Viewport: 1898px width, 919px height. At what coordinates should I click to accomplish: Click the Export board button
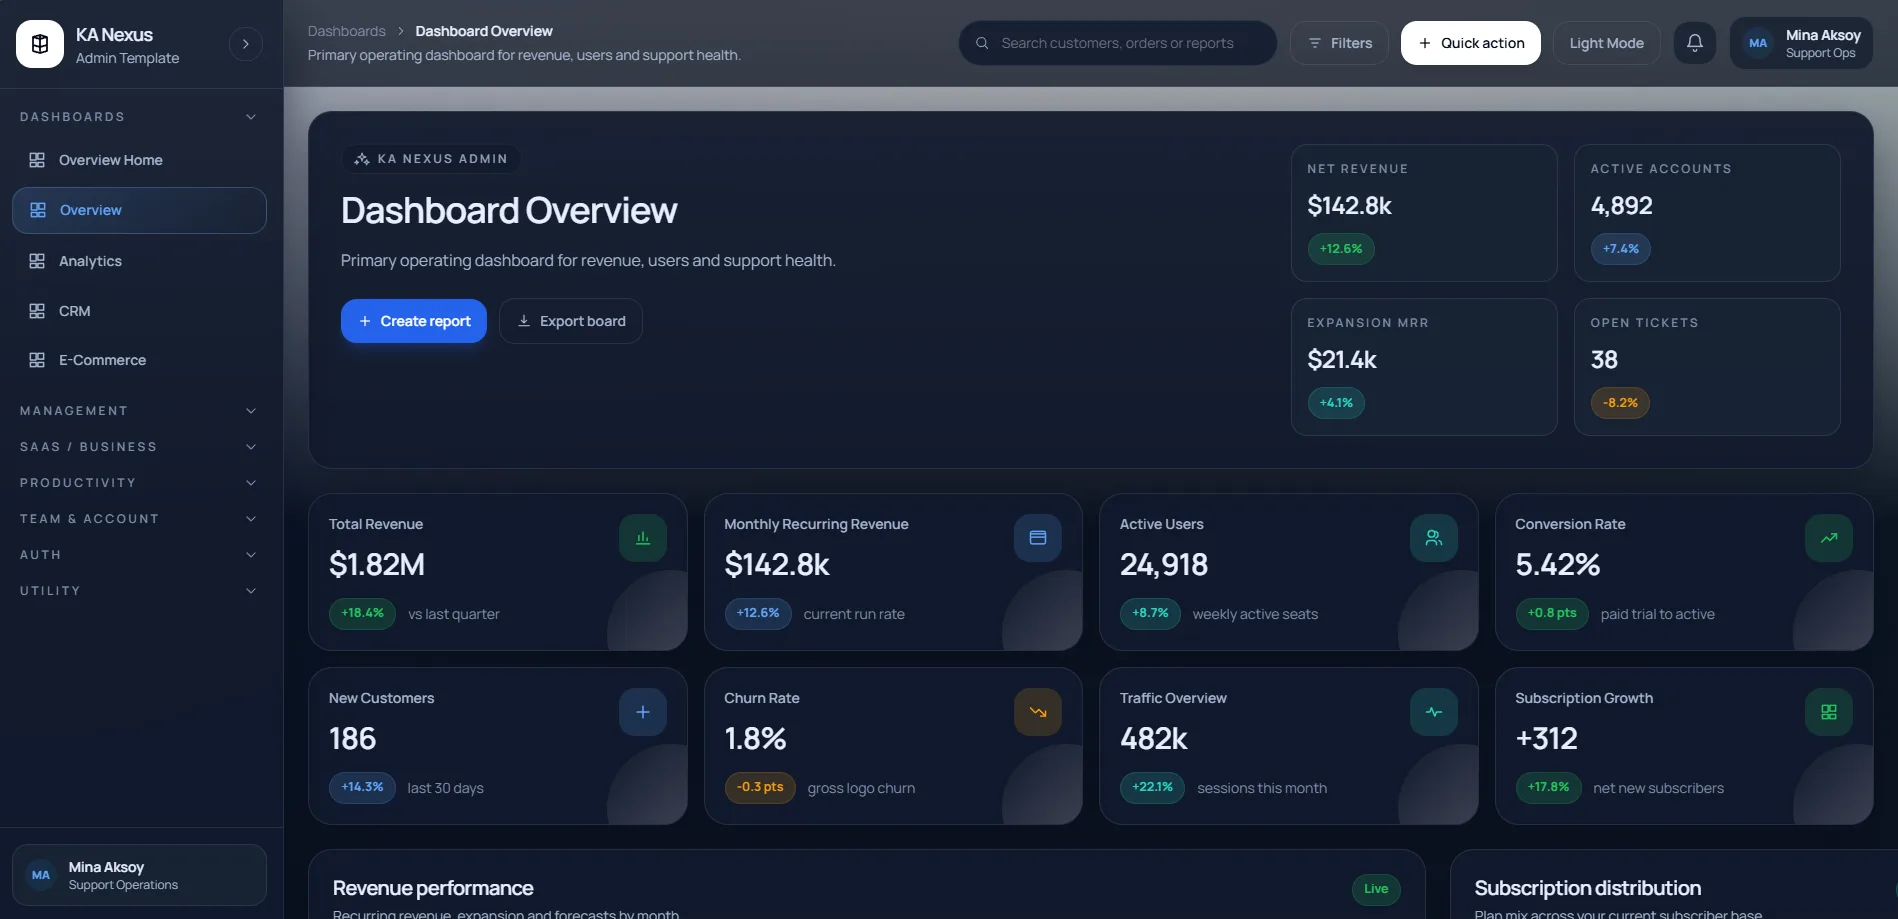coord(570,321)
